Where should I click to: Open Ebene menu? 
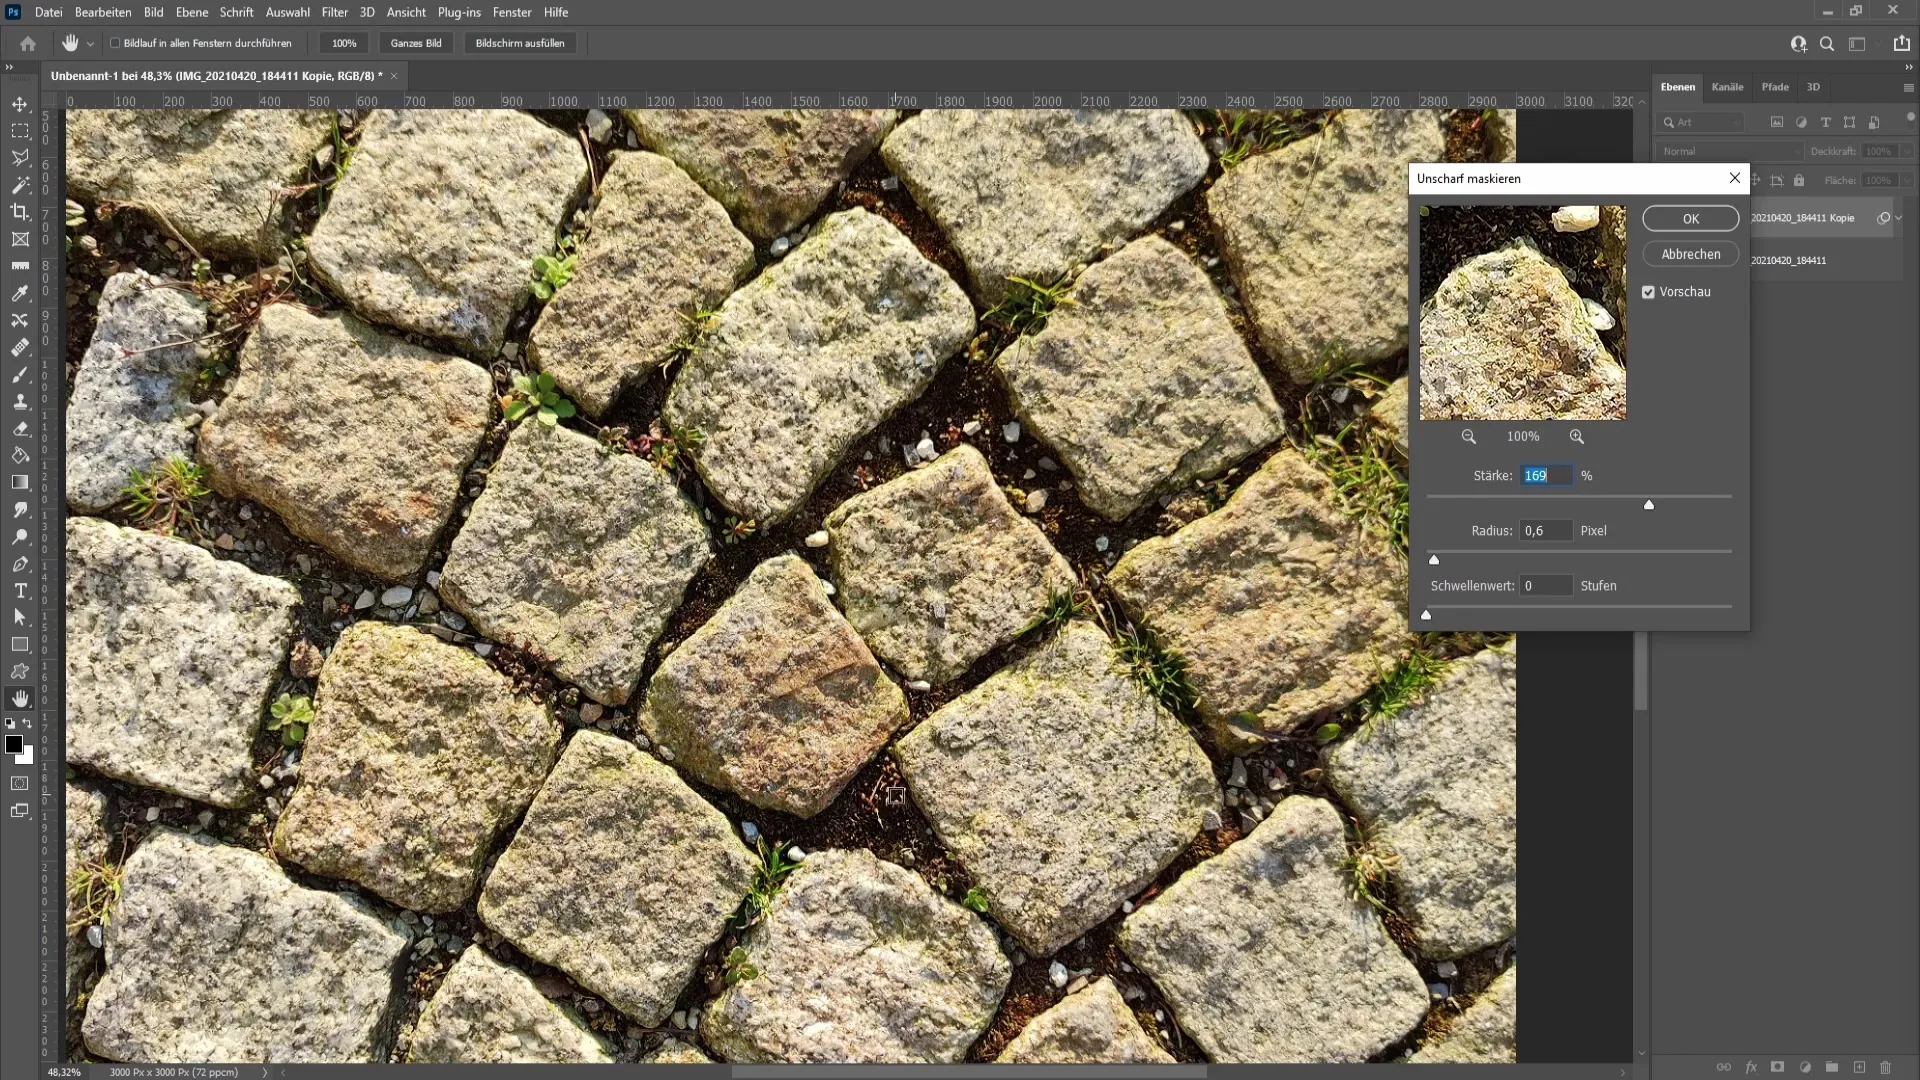(190, 11)
